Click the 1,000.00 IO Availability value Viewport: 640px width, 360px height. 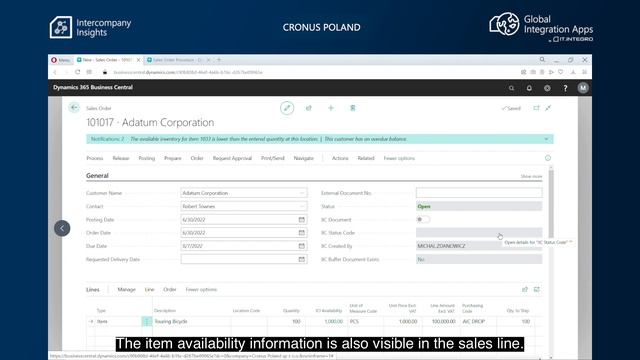tap(333, 322)
